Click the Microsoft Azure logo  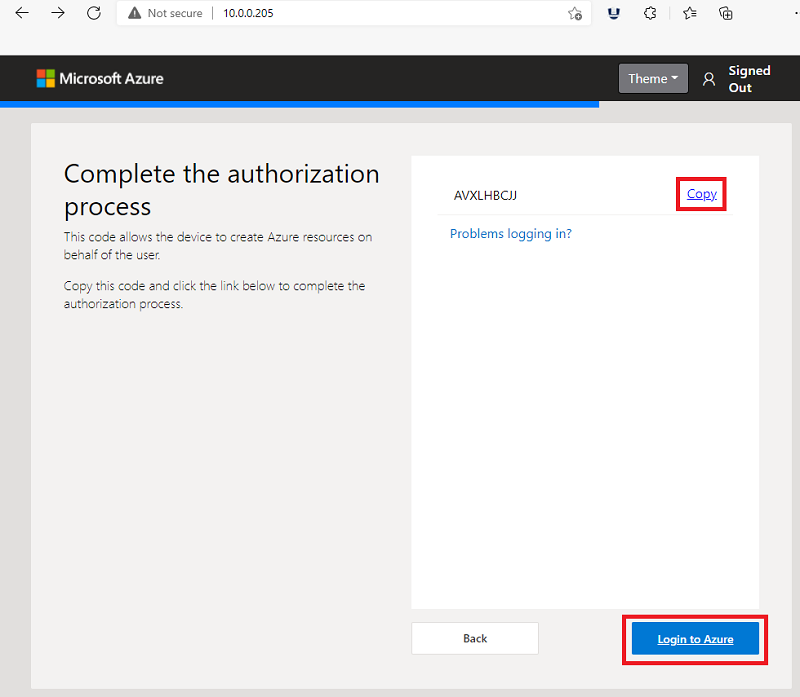(x=100, y=79)
